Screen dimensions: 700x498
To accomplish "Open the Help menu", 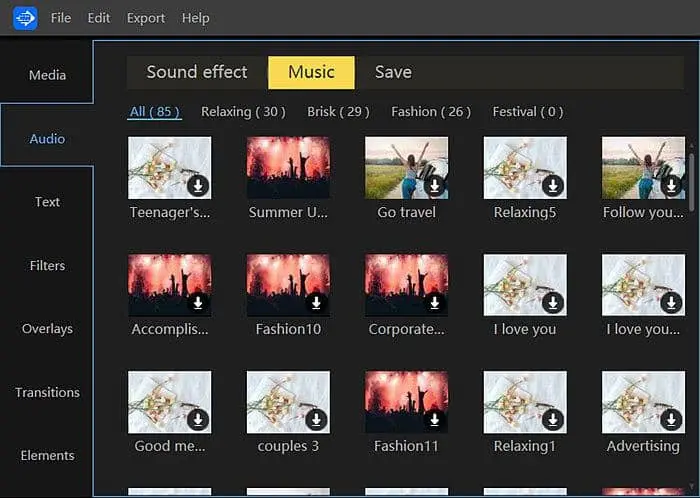I will [196, 18].
